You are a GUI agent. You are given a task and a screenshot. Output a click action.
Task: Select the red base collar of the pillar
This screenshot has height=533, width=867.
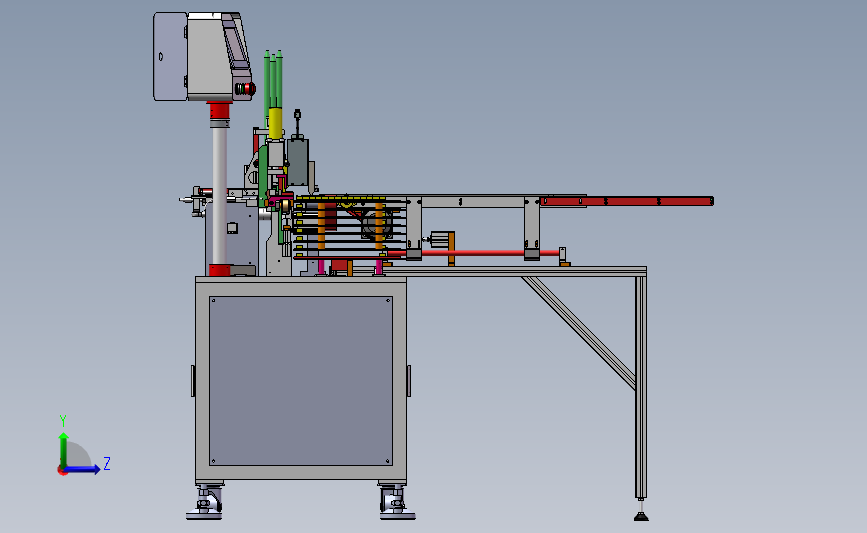pos(220,270)
